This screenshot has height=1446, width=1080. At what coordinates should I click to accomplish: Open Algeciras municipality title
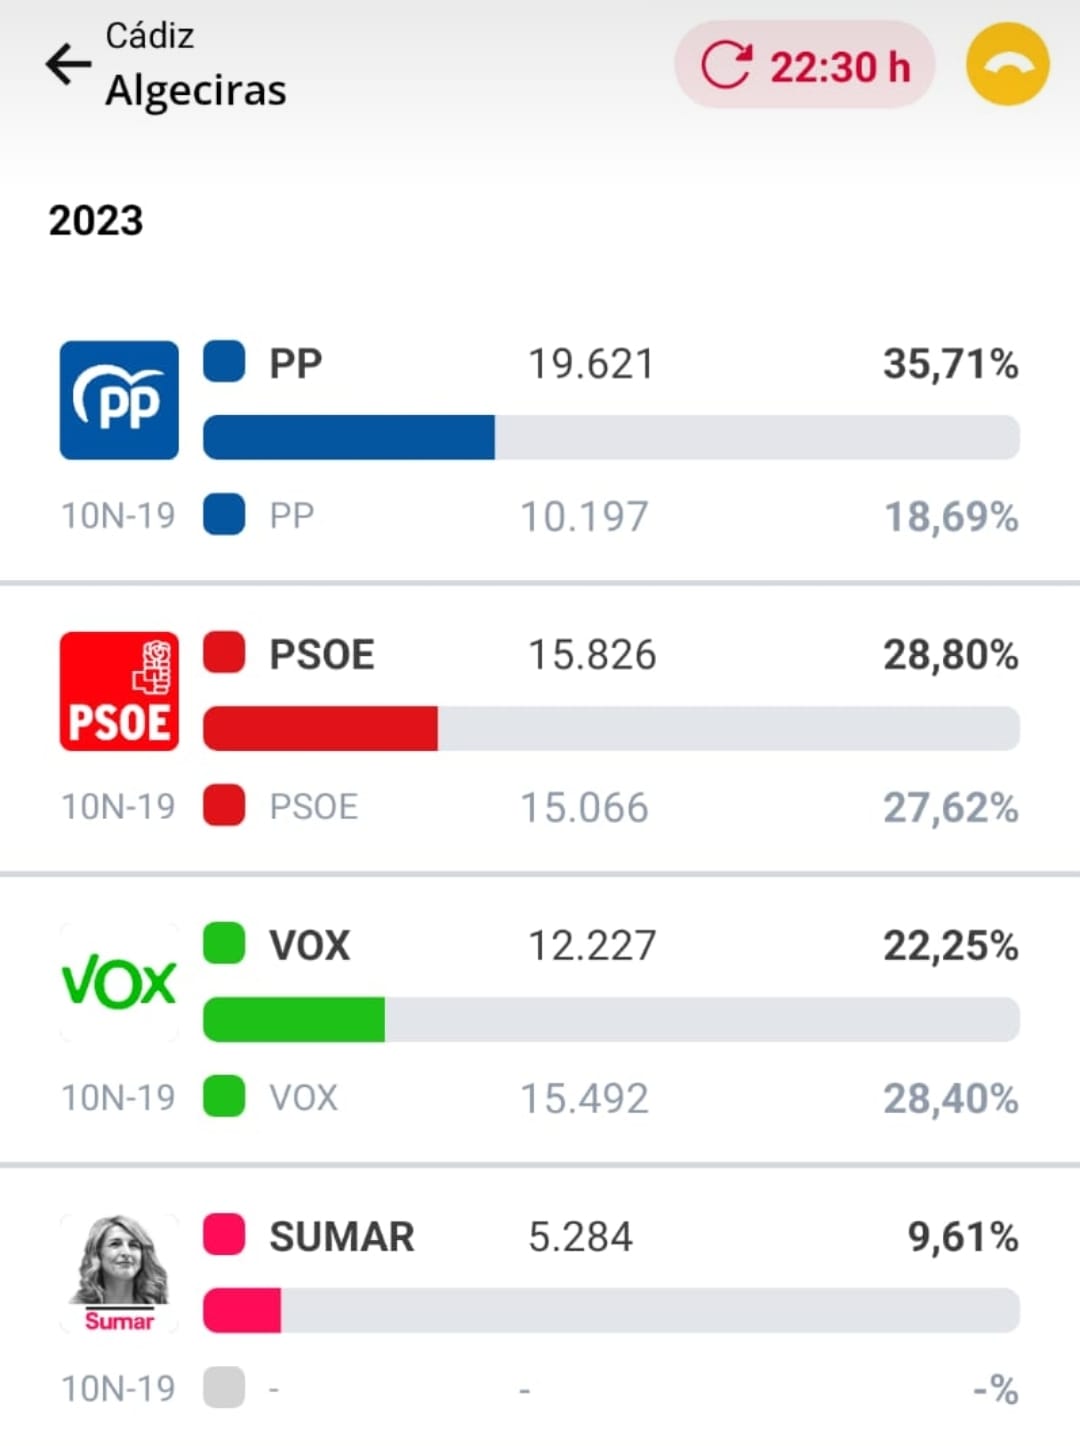[196, 90]
